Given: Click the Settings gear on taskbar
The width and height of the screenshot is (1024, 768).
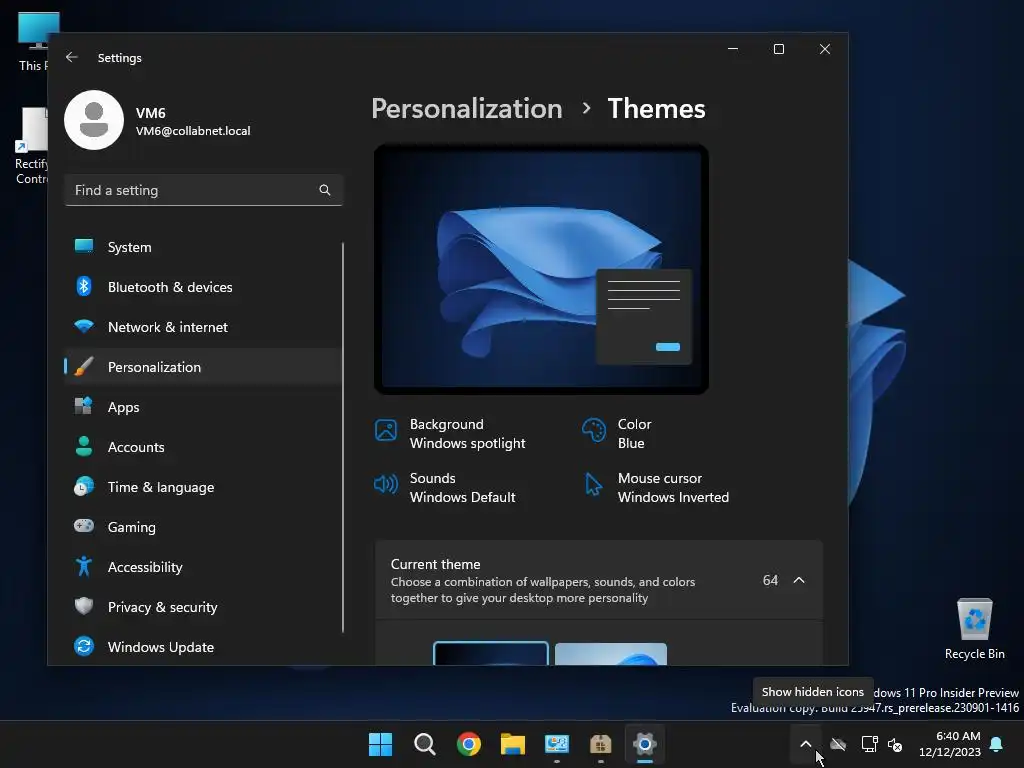Looking at the screenshot, I should tap(645, 744).
